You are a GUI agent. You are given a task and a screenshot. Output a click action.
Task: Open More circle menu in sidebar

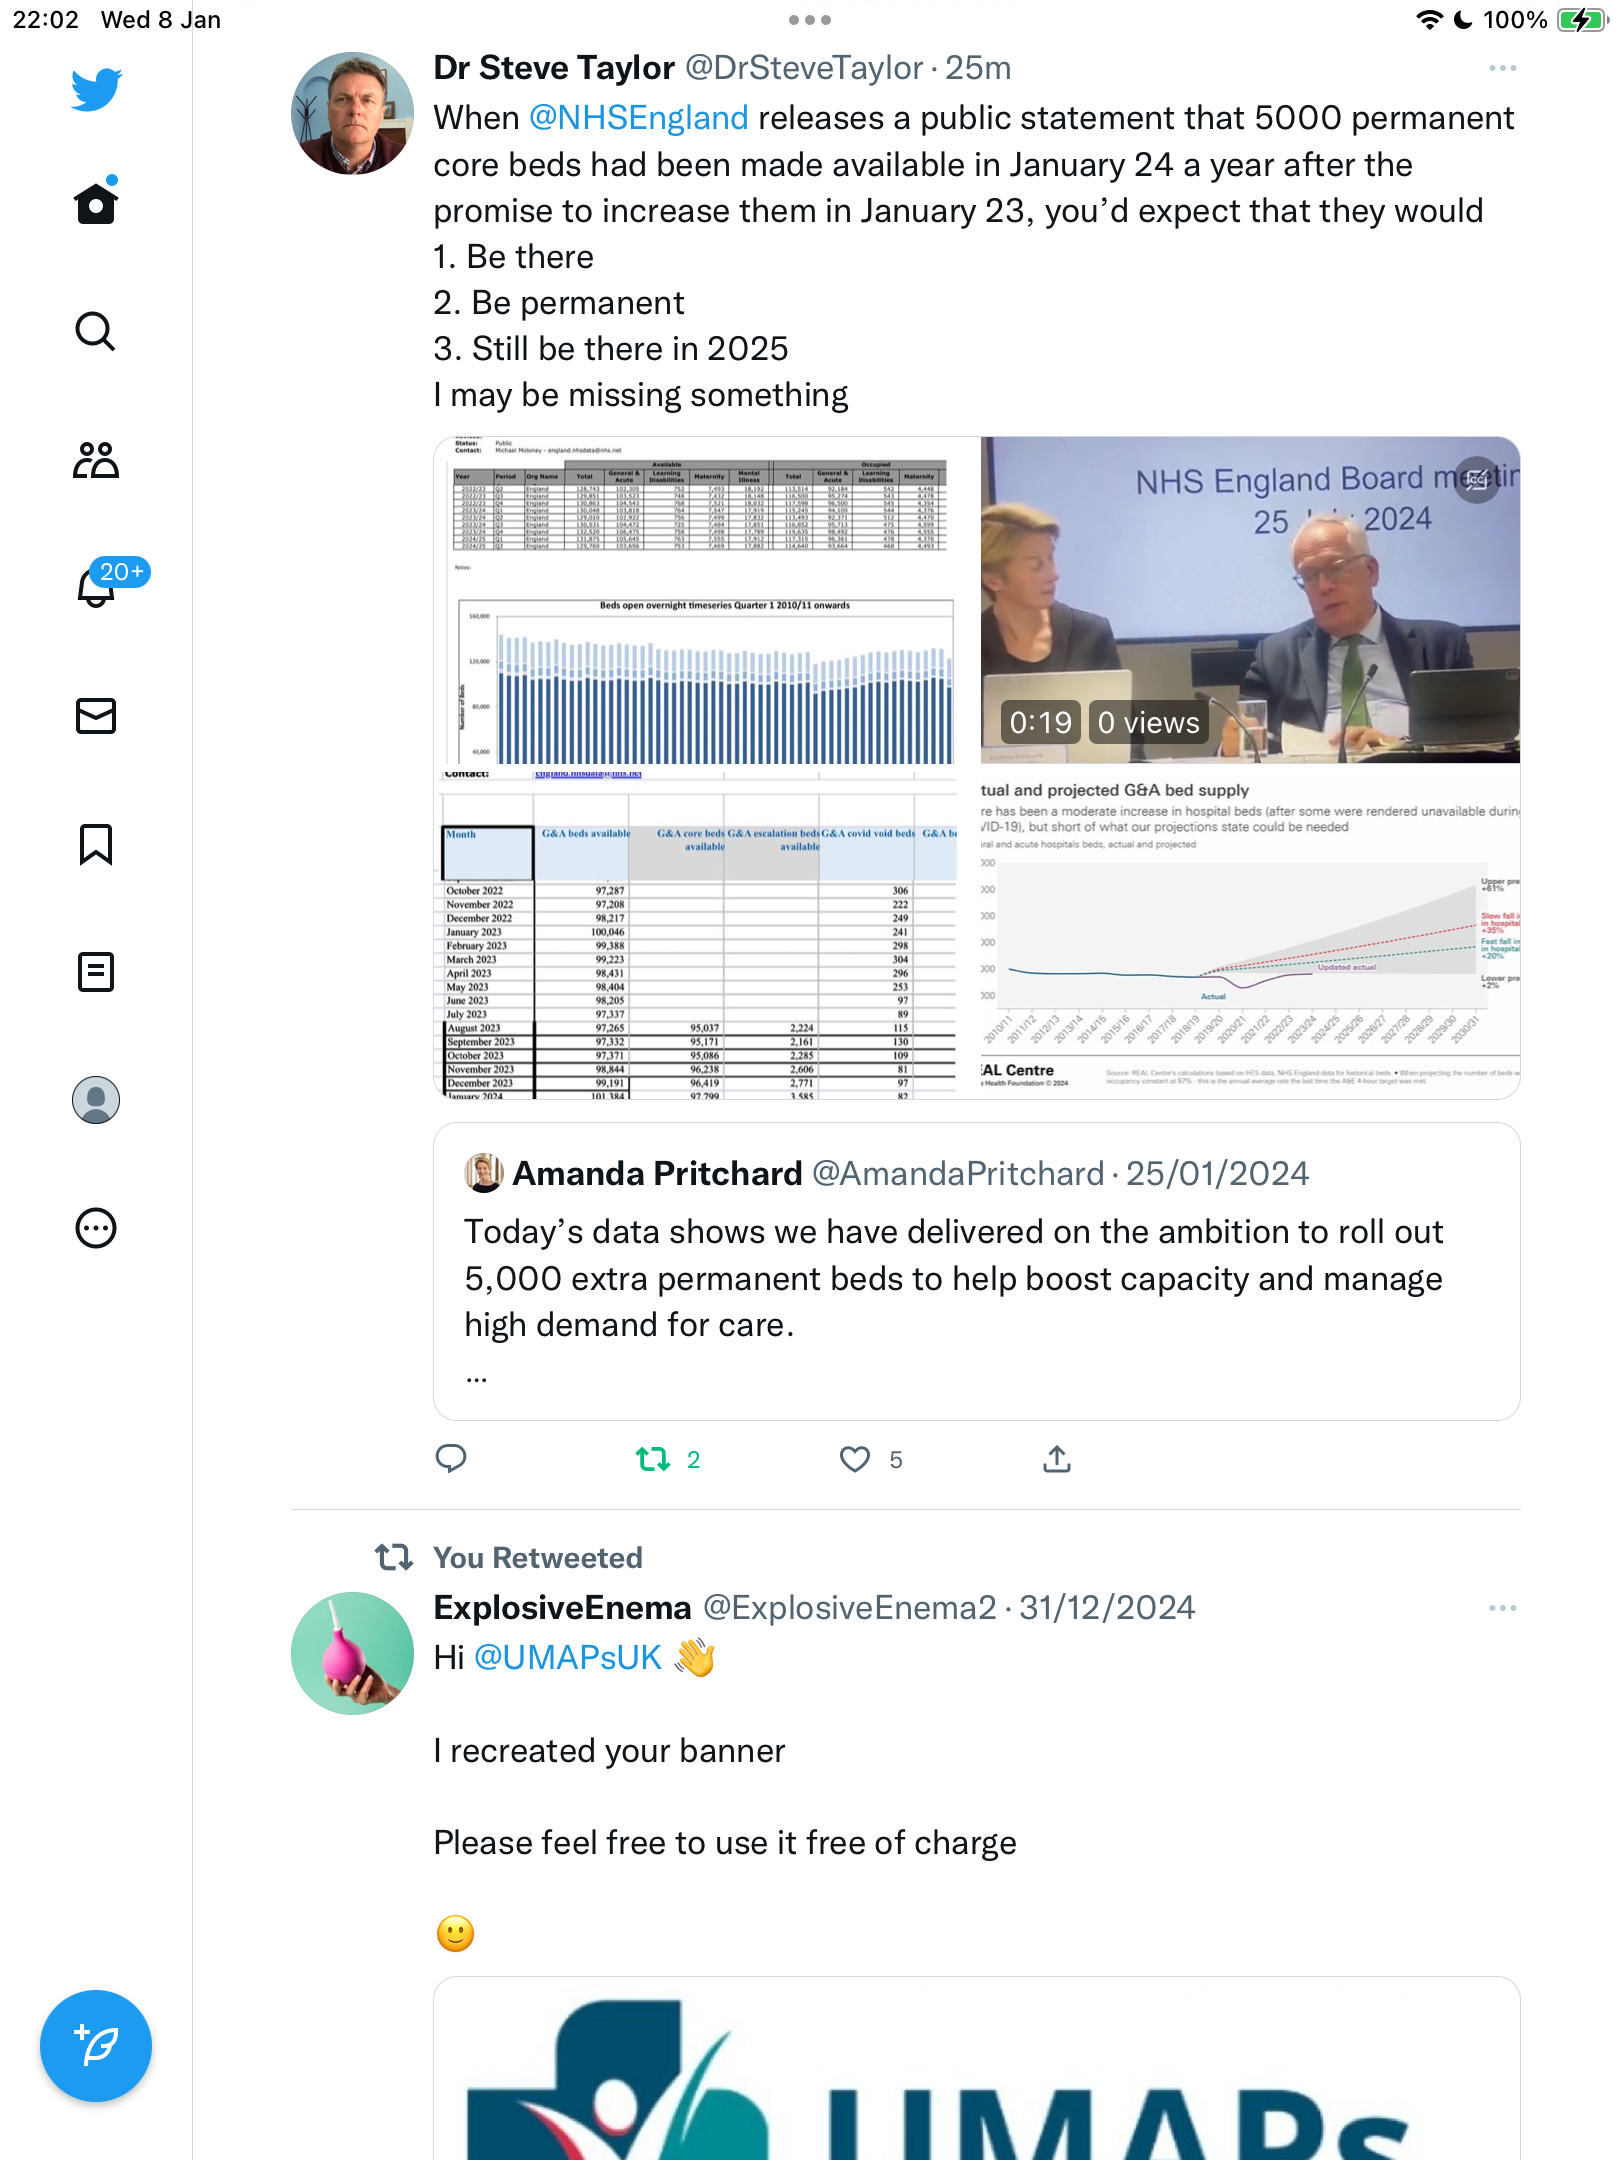(x=96, y=1228)
